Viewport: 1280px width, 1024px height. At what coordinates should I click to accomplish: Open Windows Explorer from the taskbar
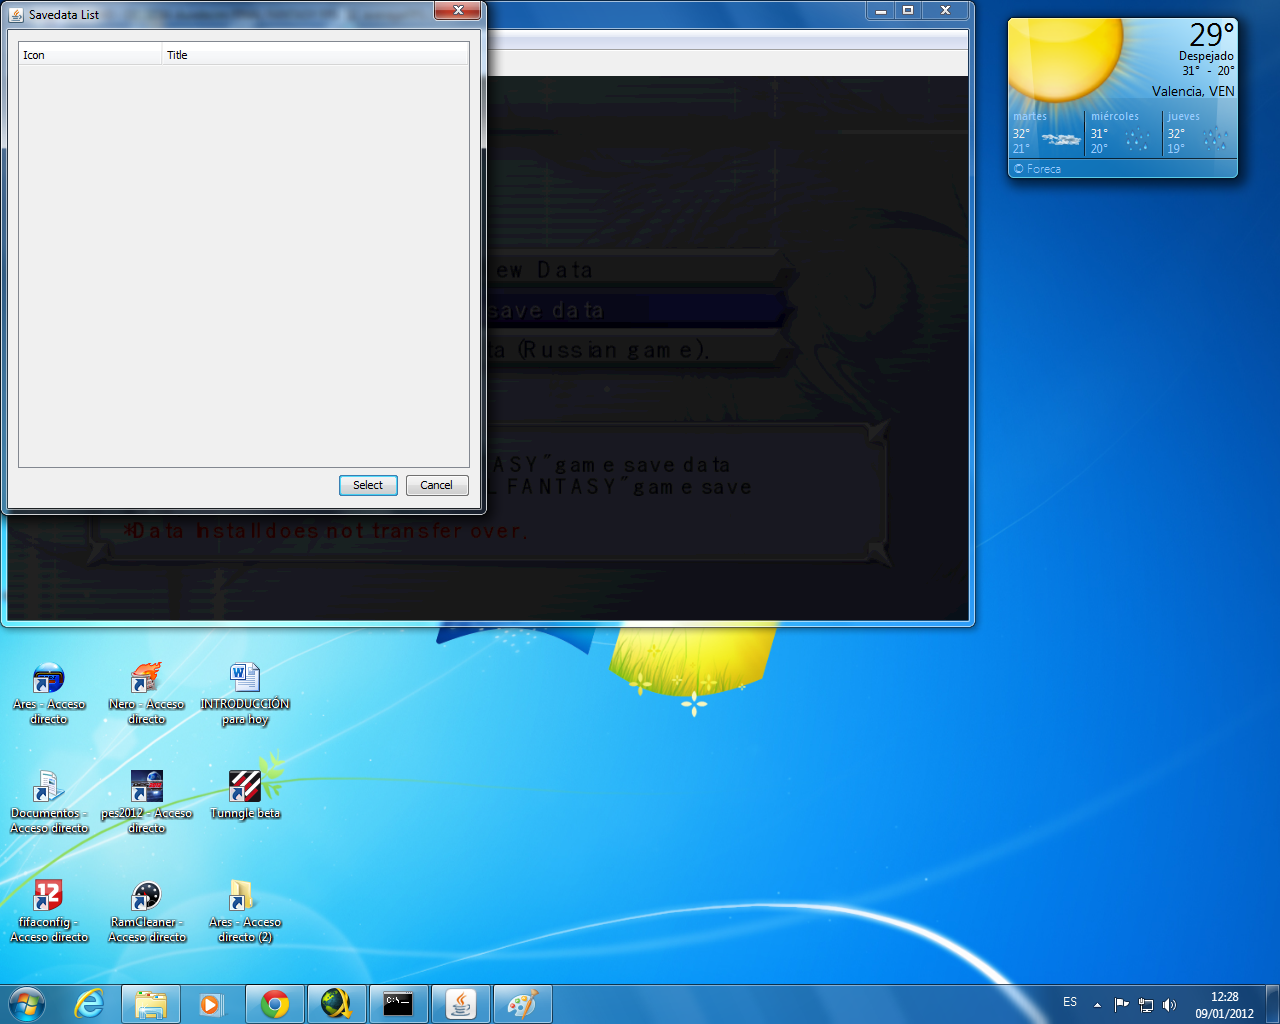click(151, 1004)
